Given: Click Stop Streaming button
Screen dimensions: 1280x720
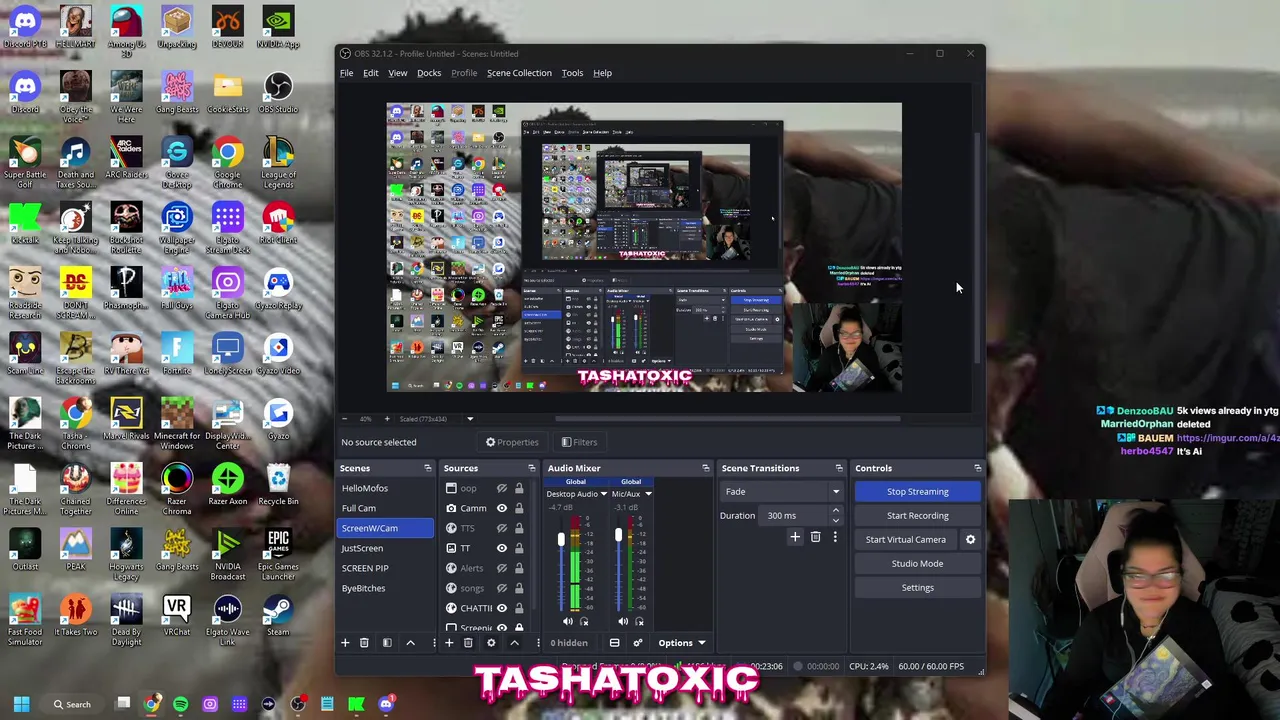Looking at the screenshot, I should 917,491.
